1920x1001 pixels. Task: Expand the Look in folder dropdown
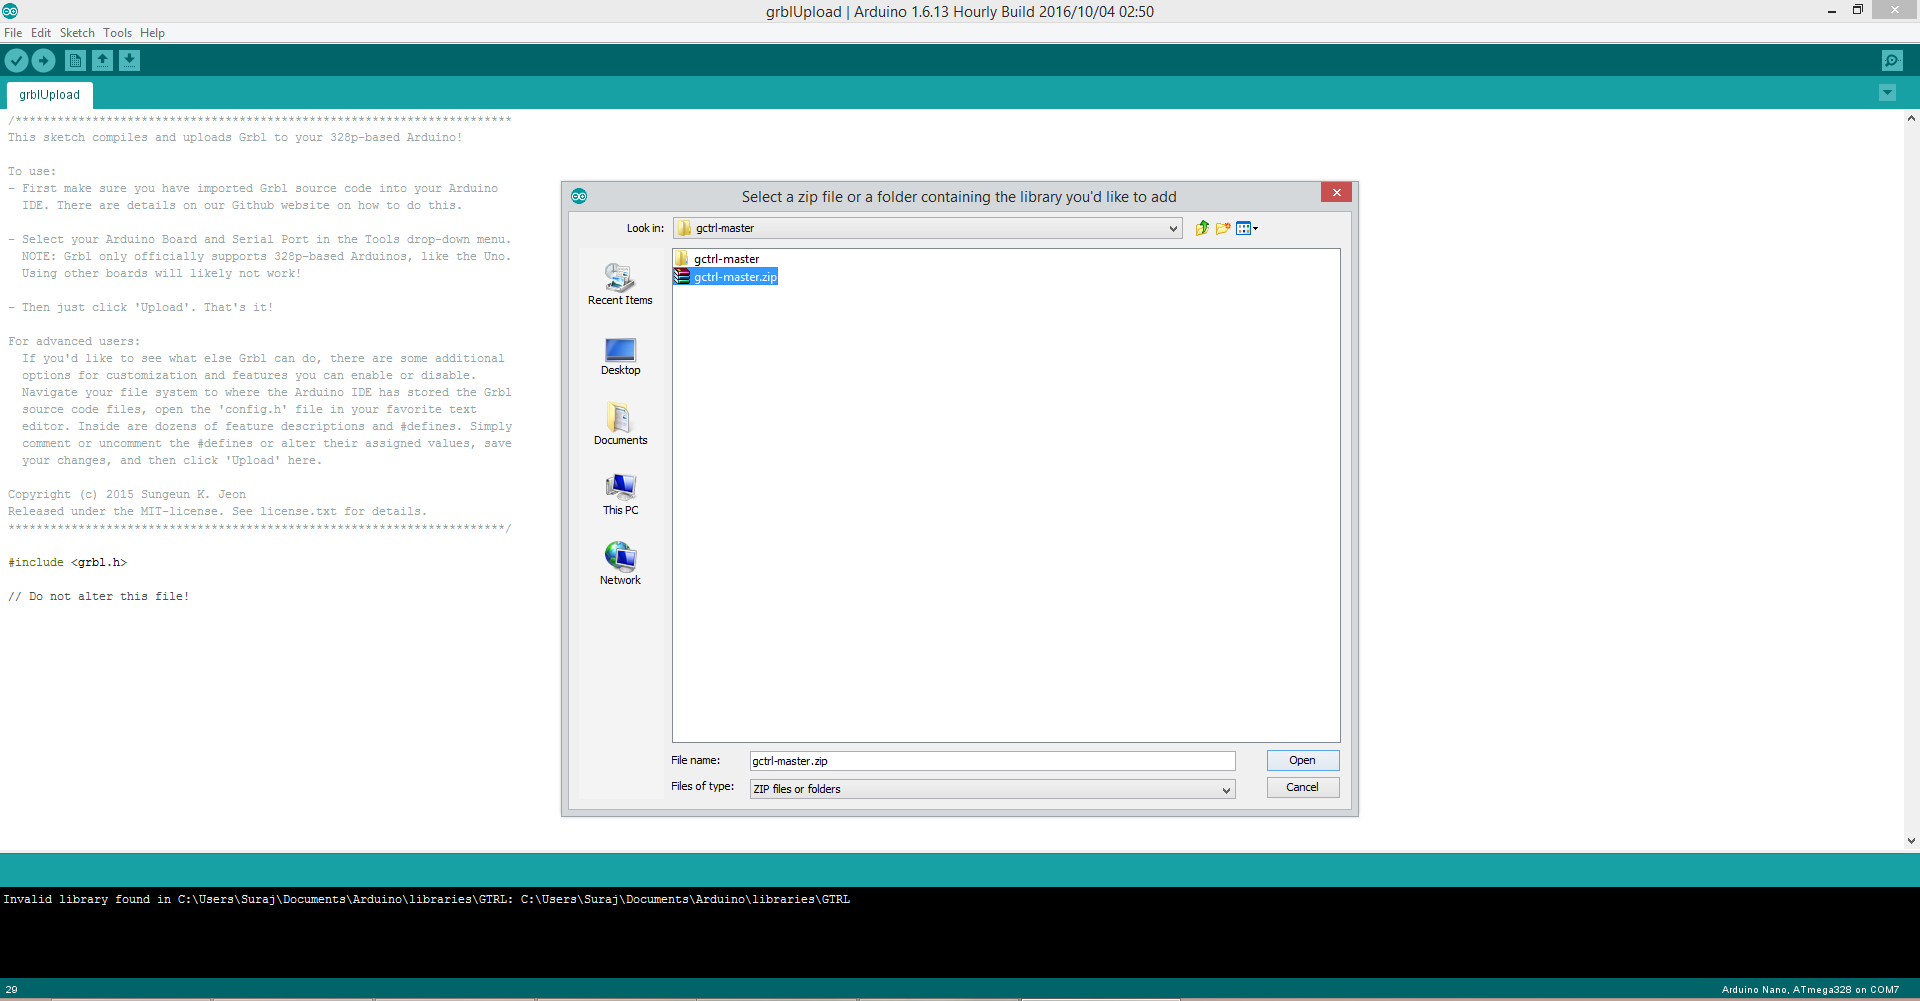click(1173, 228)
